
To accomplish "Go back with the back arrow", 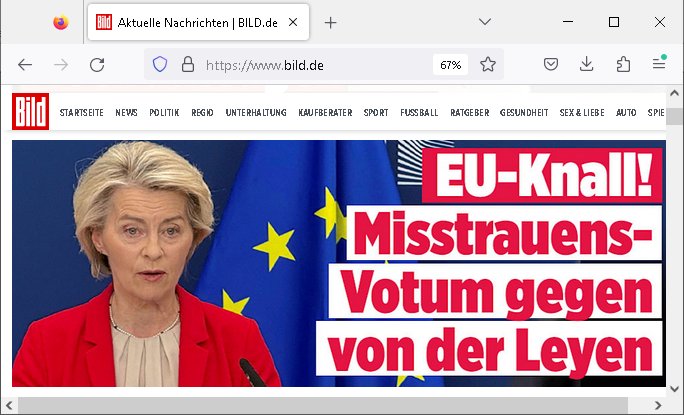I will pyautogui.click(x=25, y=65).
